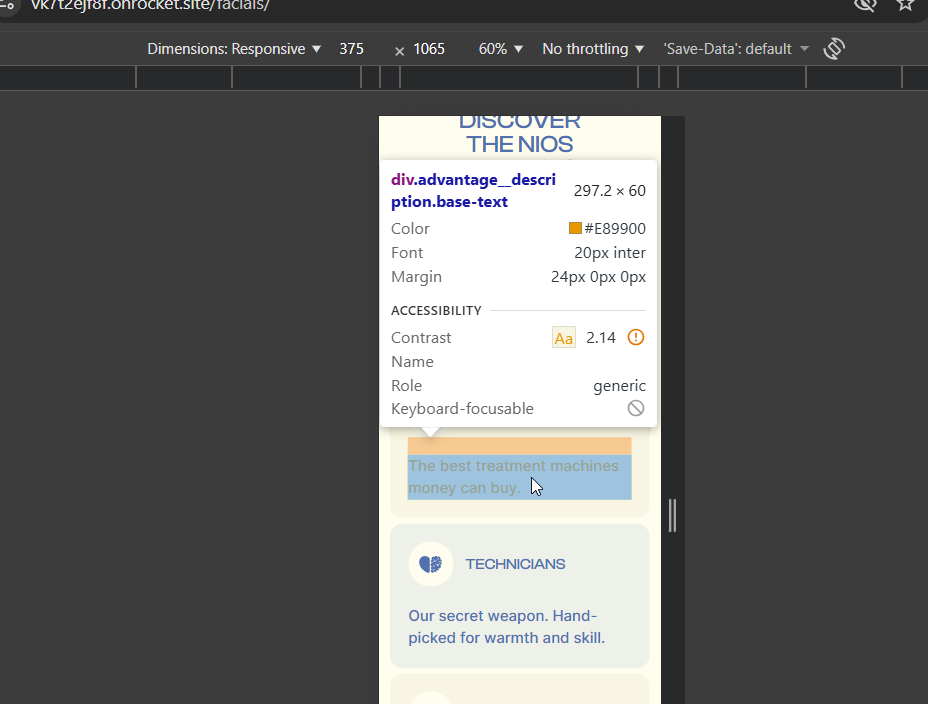Click the Keyboard-focusable label
The image size is (928, 704).
point(462,409)
